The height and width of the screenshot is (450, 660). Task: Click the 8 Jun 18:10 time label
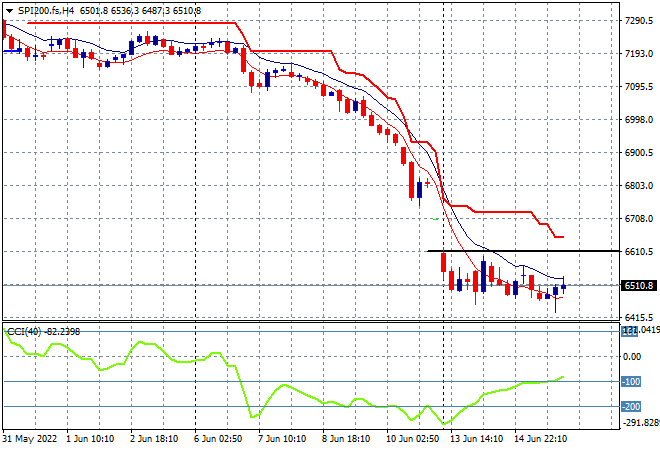[346, 439]
